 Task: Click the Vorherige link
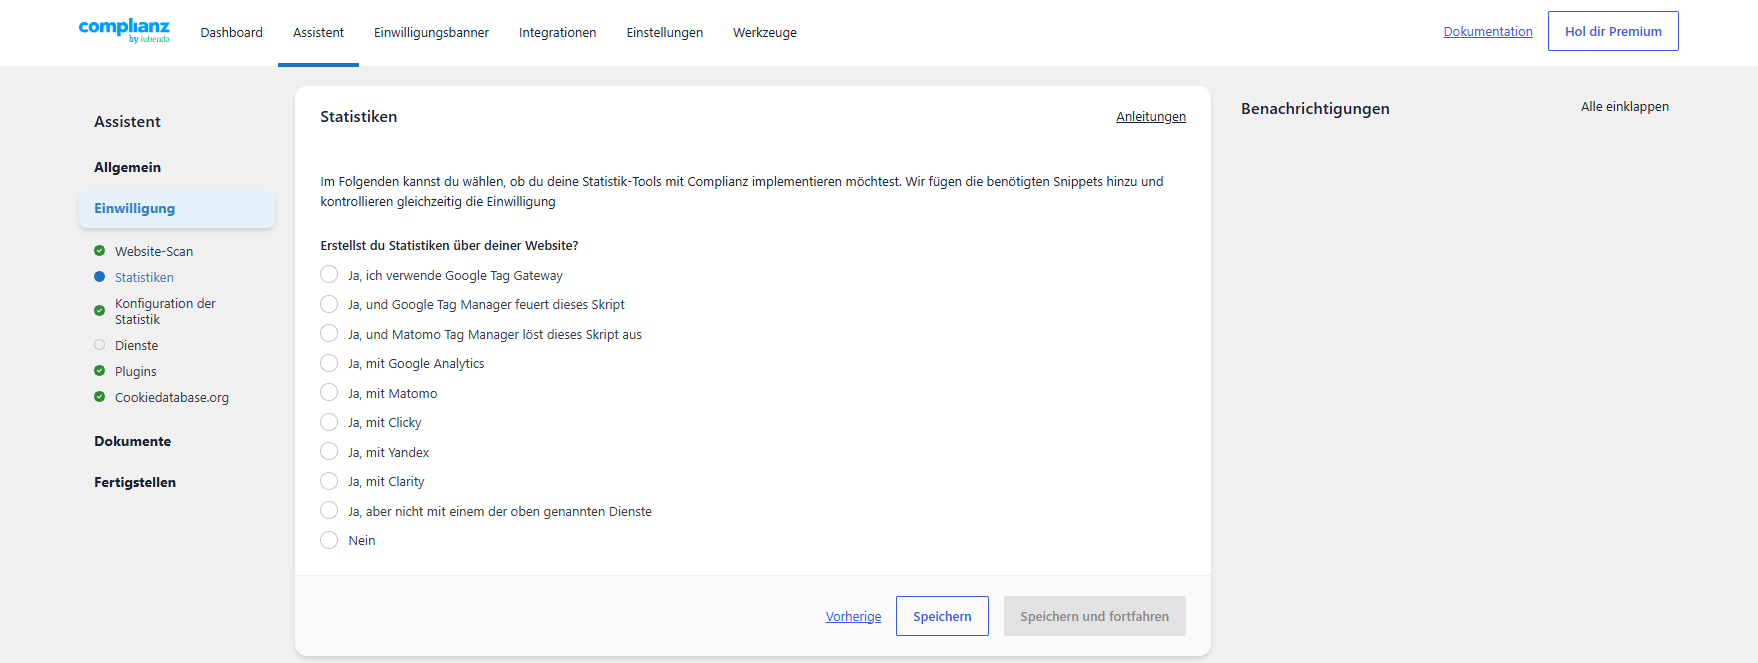pos(853,616)
